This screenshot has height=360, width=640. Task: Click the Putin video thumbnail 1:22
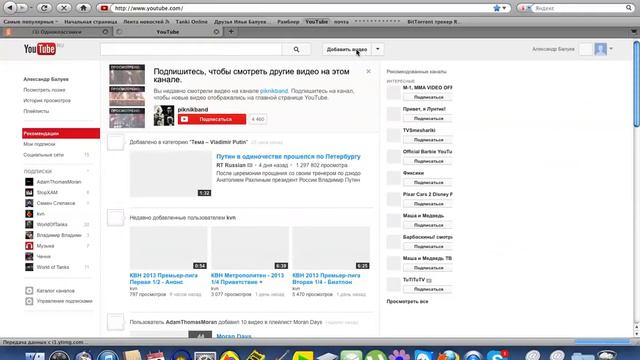[x=171, y=174]
